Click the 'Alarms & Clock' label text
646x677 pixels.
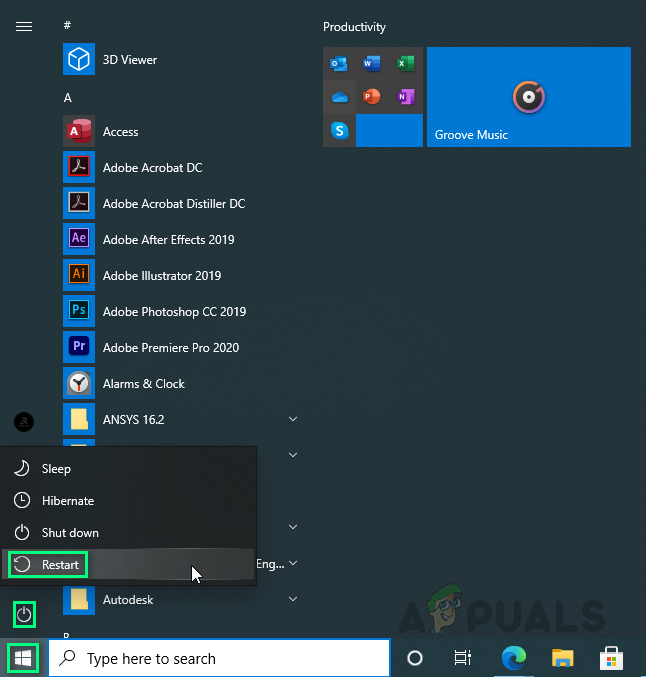(144, 384)
